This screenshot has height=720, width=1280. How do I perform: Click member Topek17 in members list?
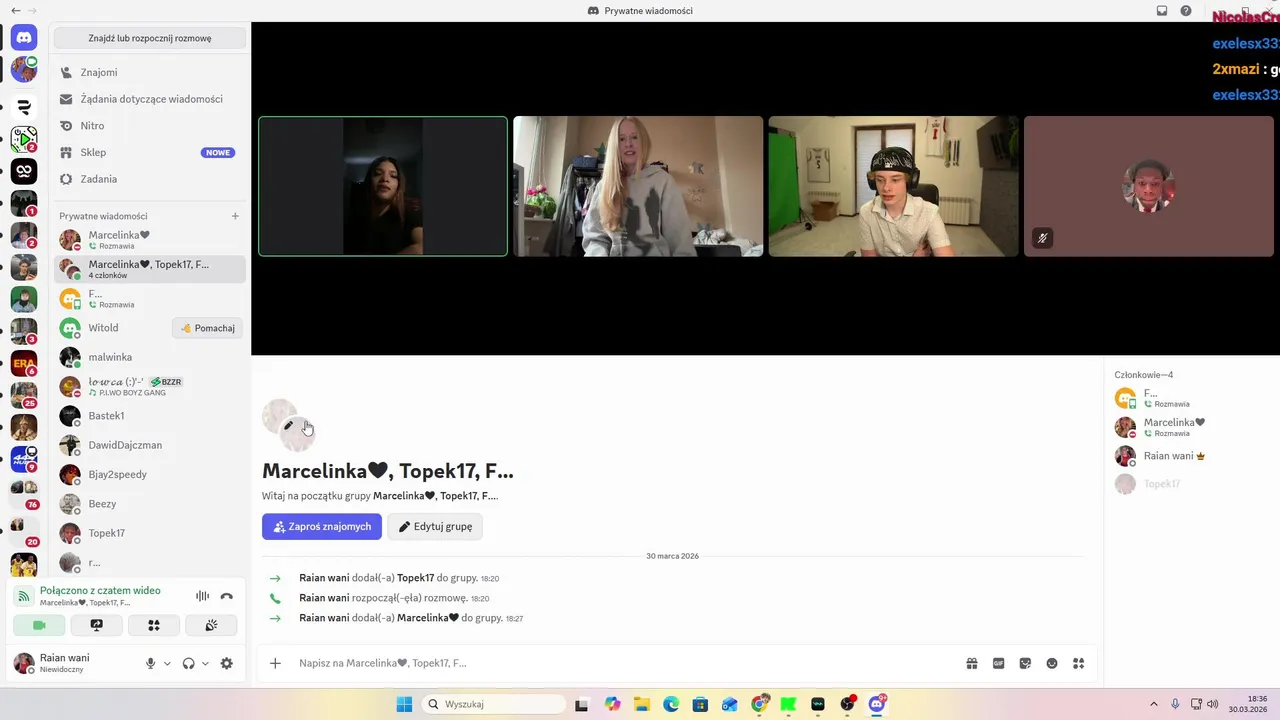point(1189,484)
